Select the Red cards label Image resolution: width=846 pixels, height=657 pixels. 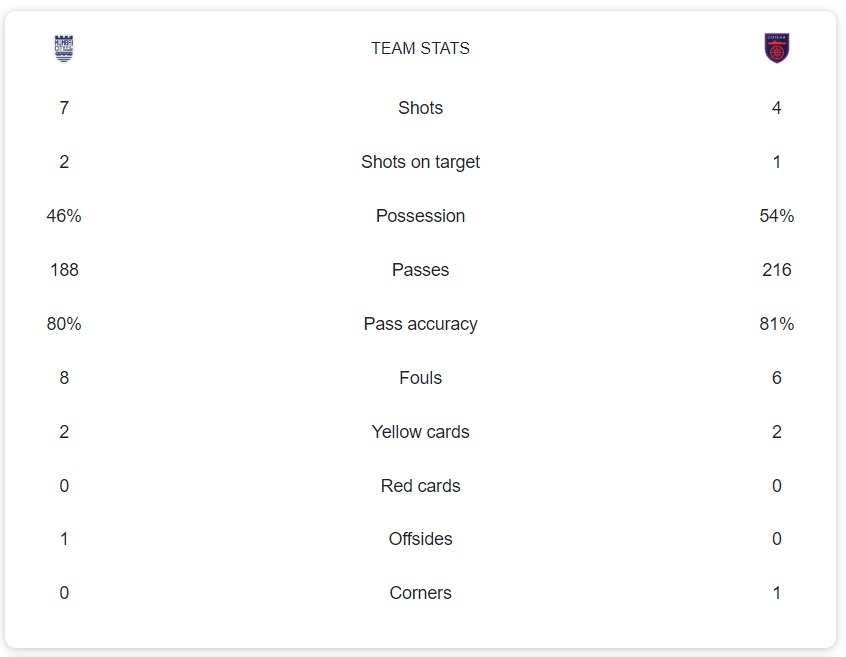420,486
